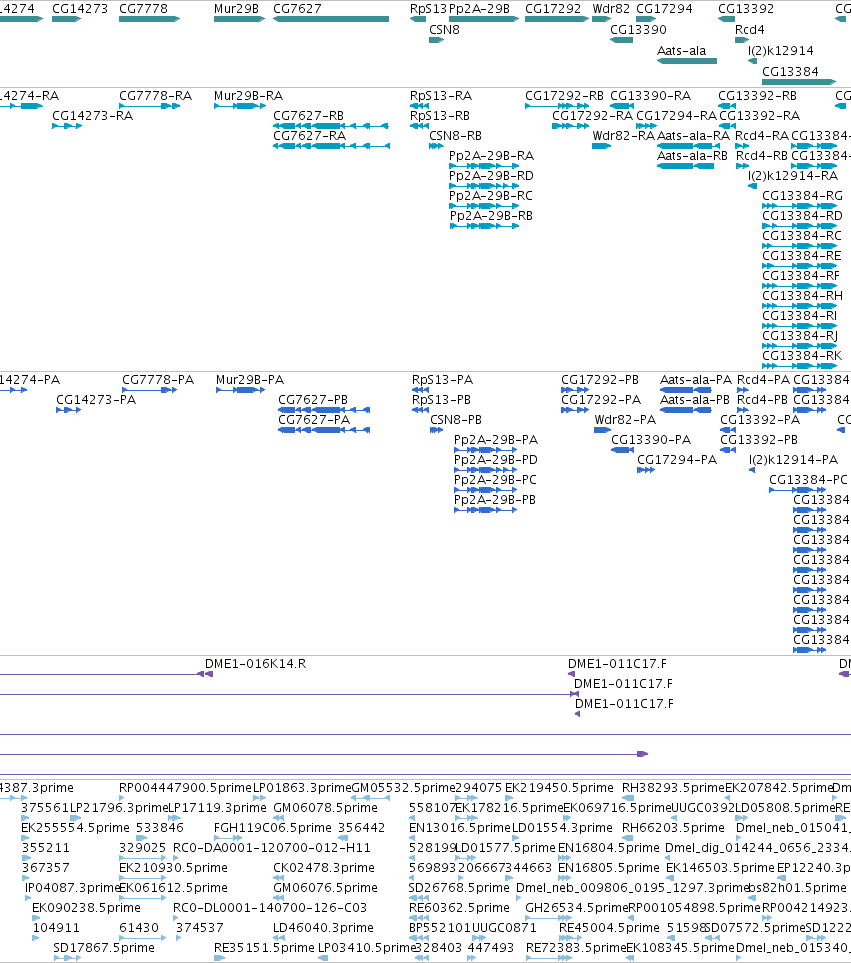Select transcript CG17292-RB label

click(x=564, y=96)
